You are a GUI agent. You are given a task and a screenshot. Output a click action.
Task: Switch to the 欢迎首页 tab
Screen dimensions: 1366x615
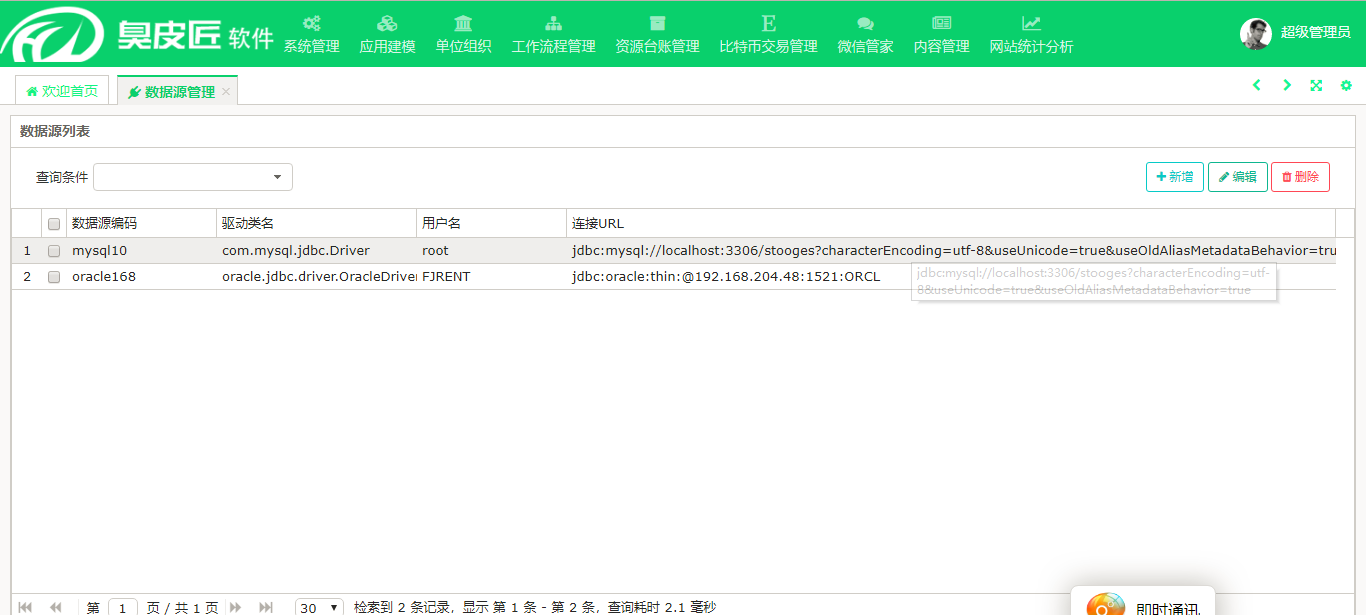(62, 91)
